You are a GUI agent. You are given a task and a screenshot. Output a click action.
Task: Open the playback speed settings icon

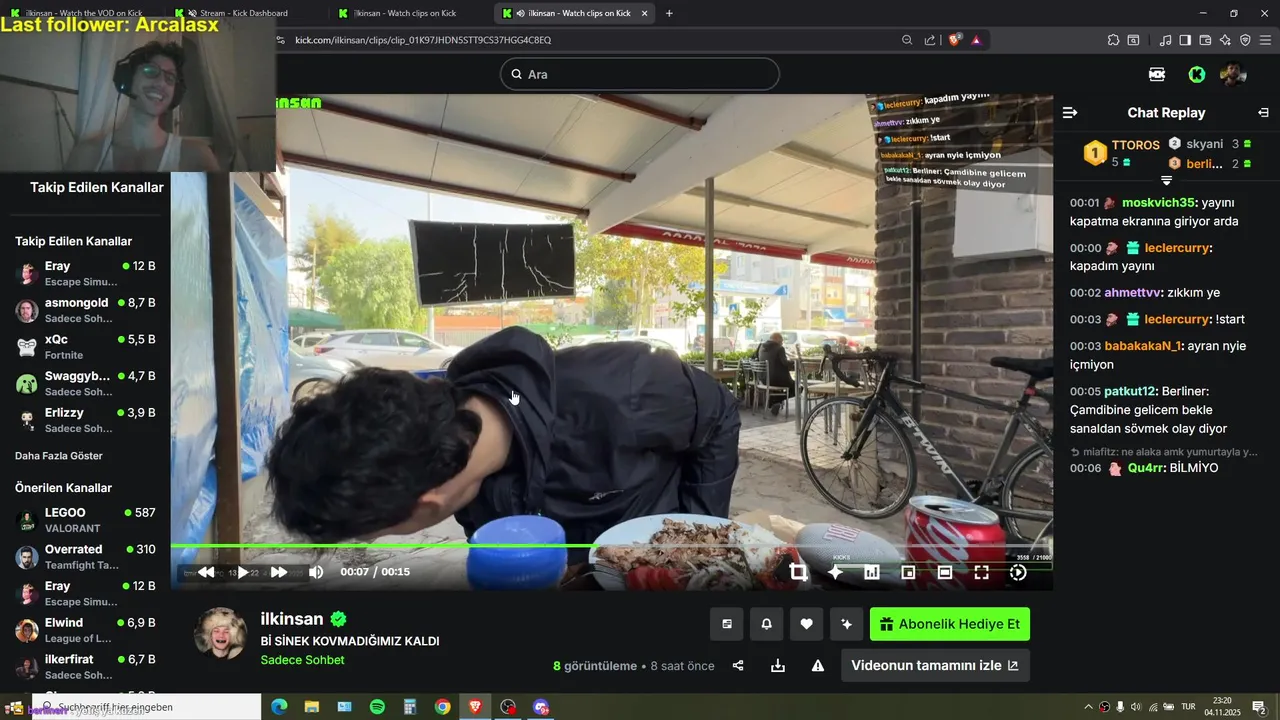click(1018, 572)
